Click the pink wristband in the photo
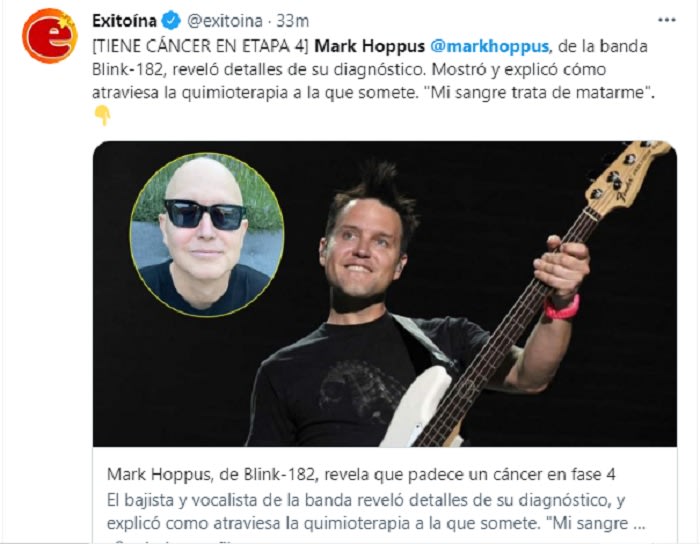Screen dimensions: 700x544 point(562,308)
